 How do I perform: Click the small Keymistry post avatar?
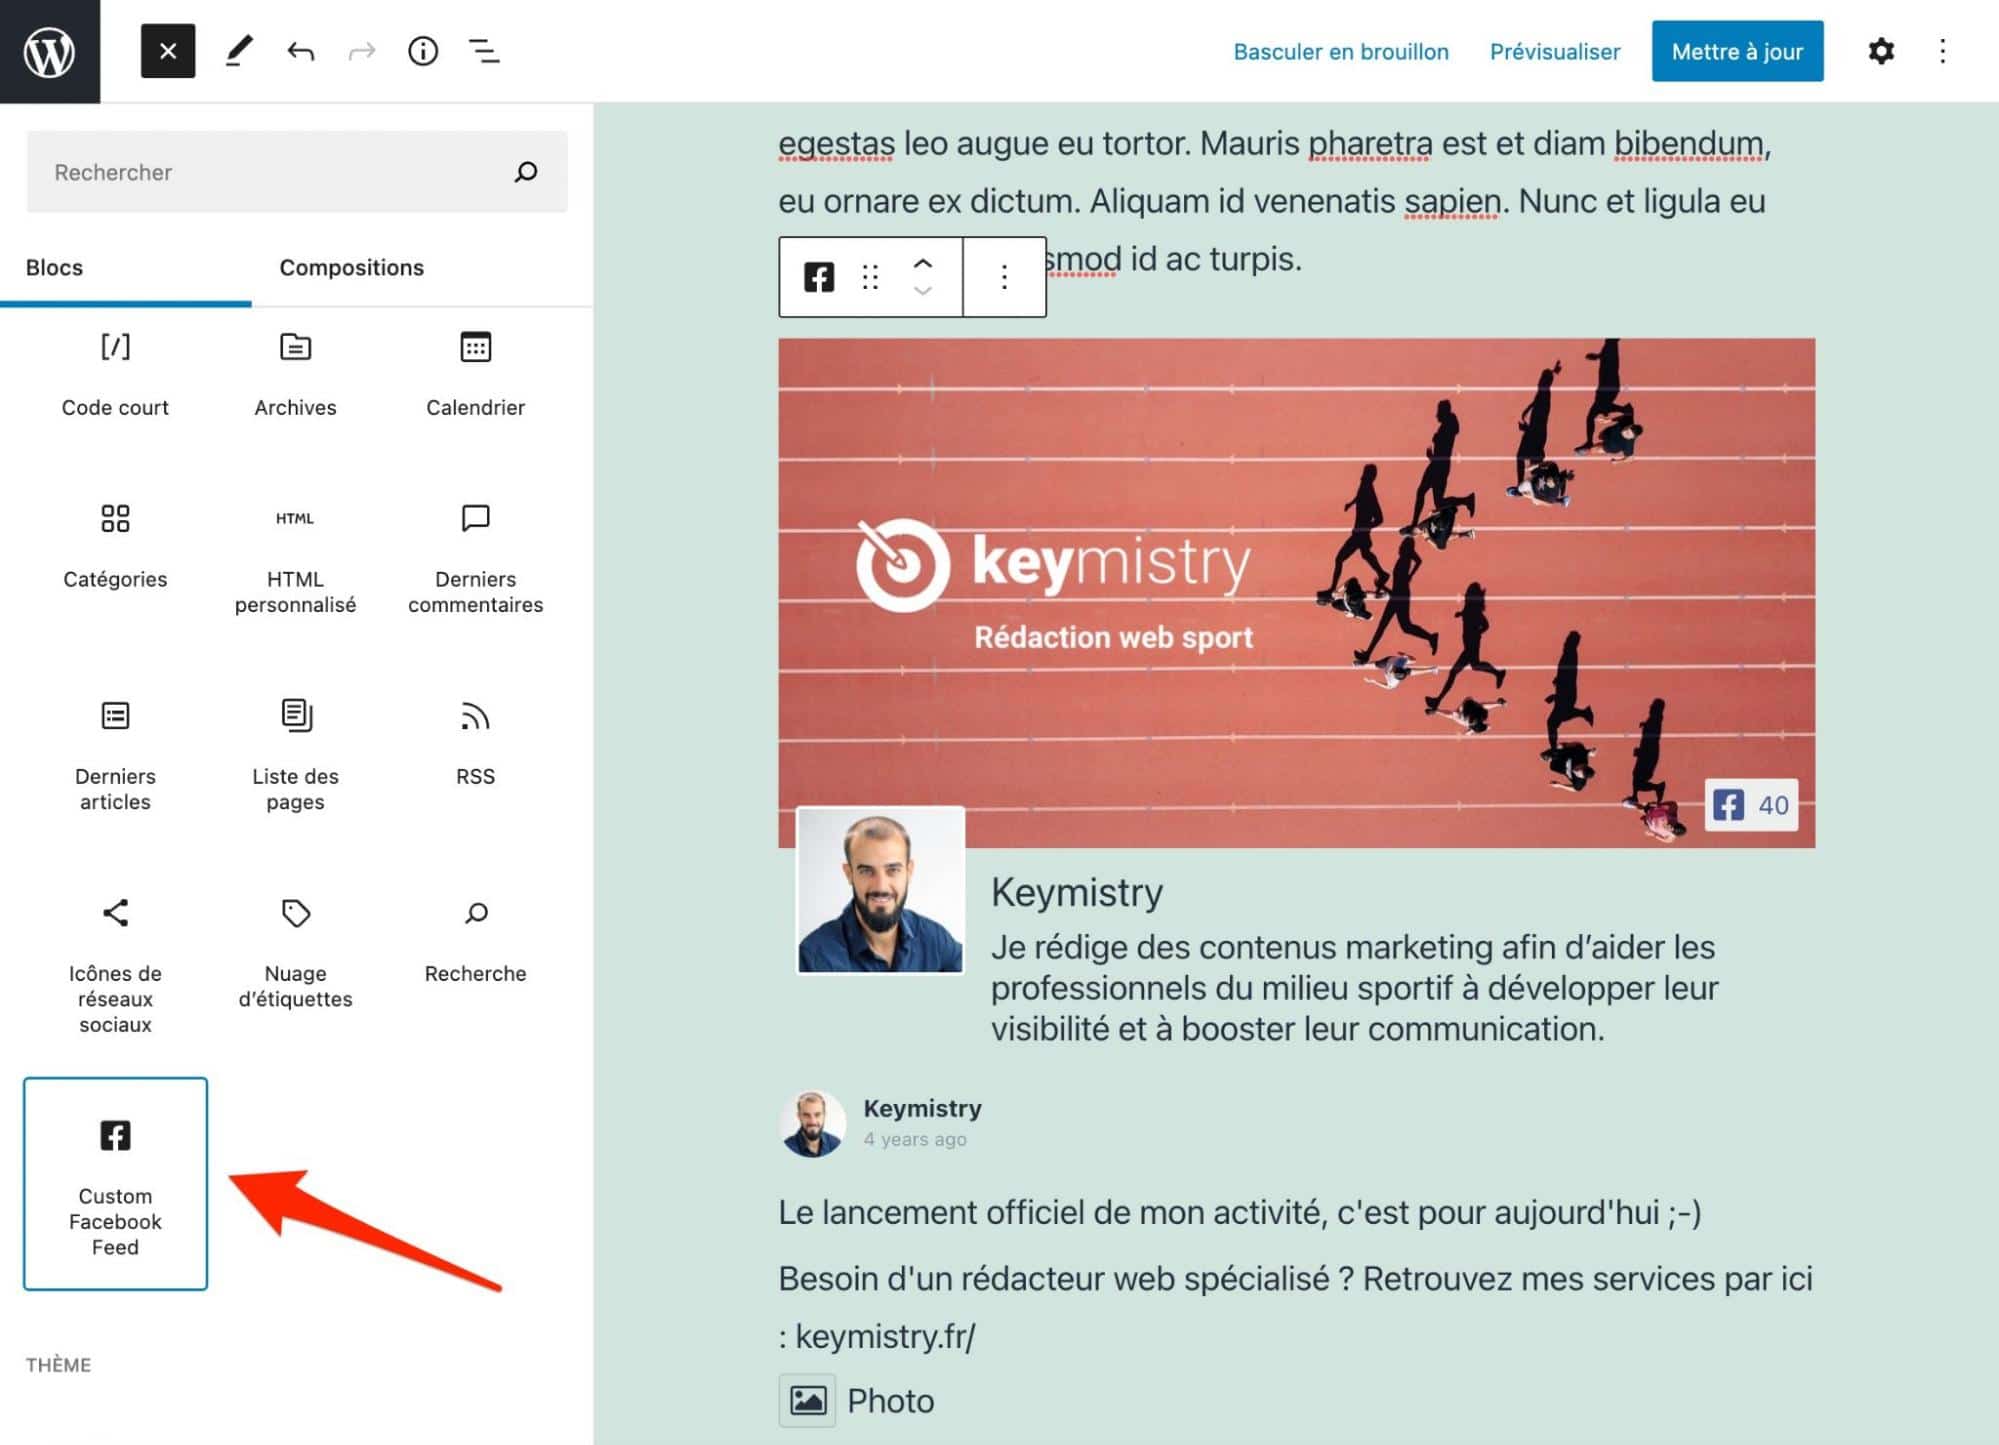812,1123
